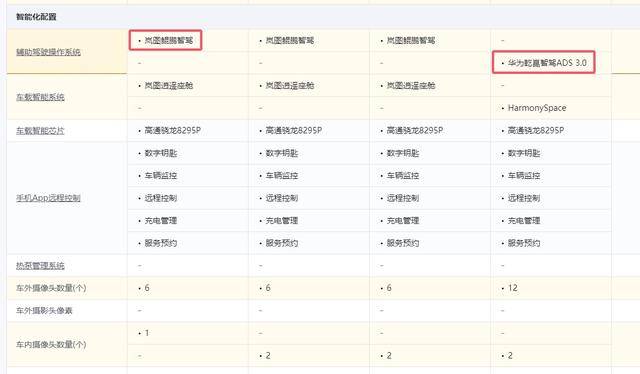Select the exterior camera count value 12
Image resolution: width=640 pixels, height=374 pixels.
[x=513, y=288]
